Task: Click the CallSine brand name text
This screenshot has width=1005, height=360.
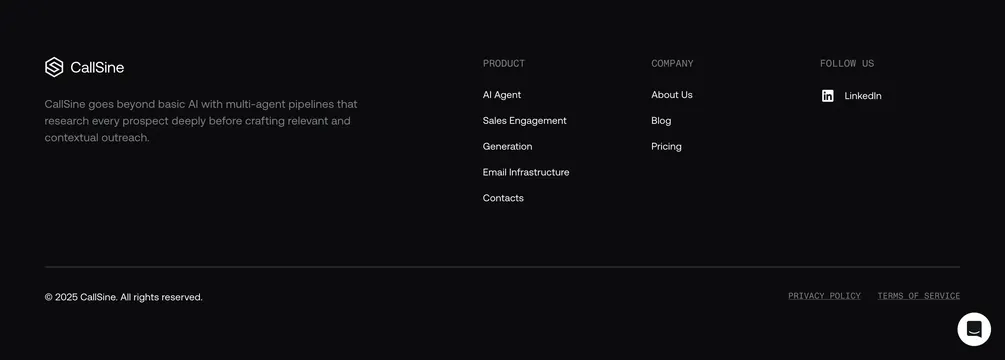Action: 97,68
